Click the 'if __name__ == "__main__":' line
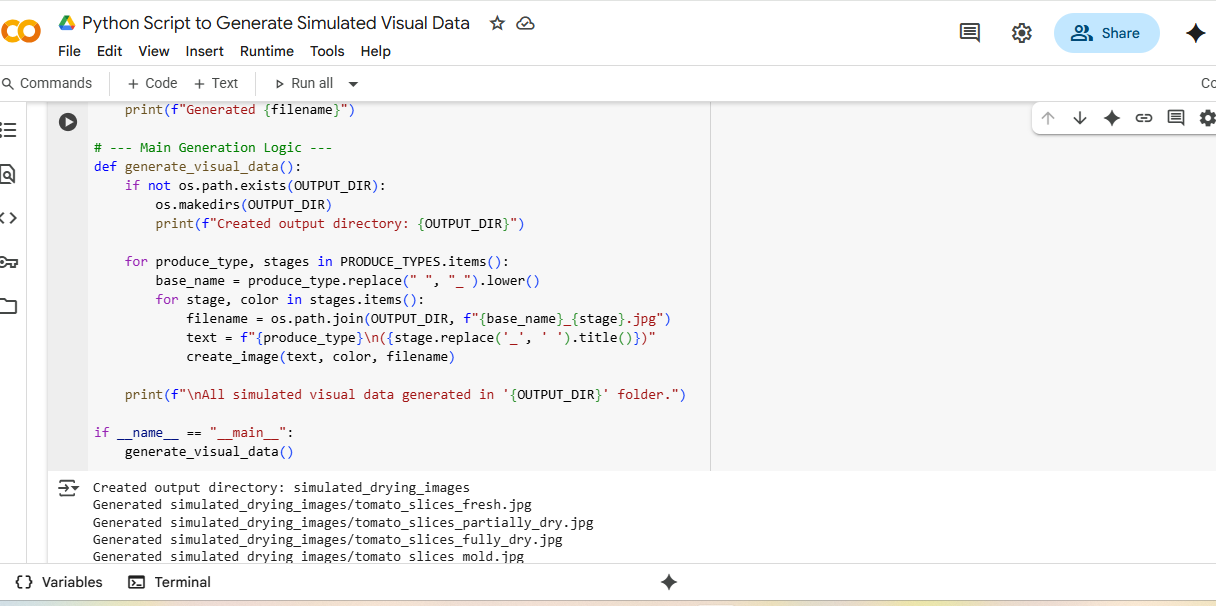1216x606 pixels. (193, 433)
